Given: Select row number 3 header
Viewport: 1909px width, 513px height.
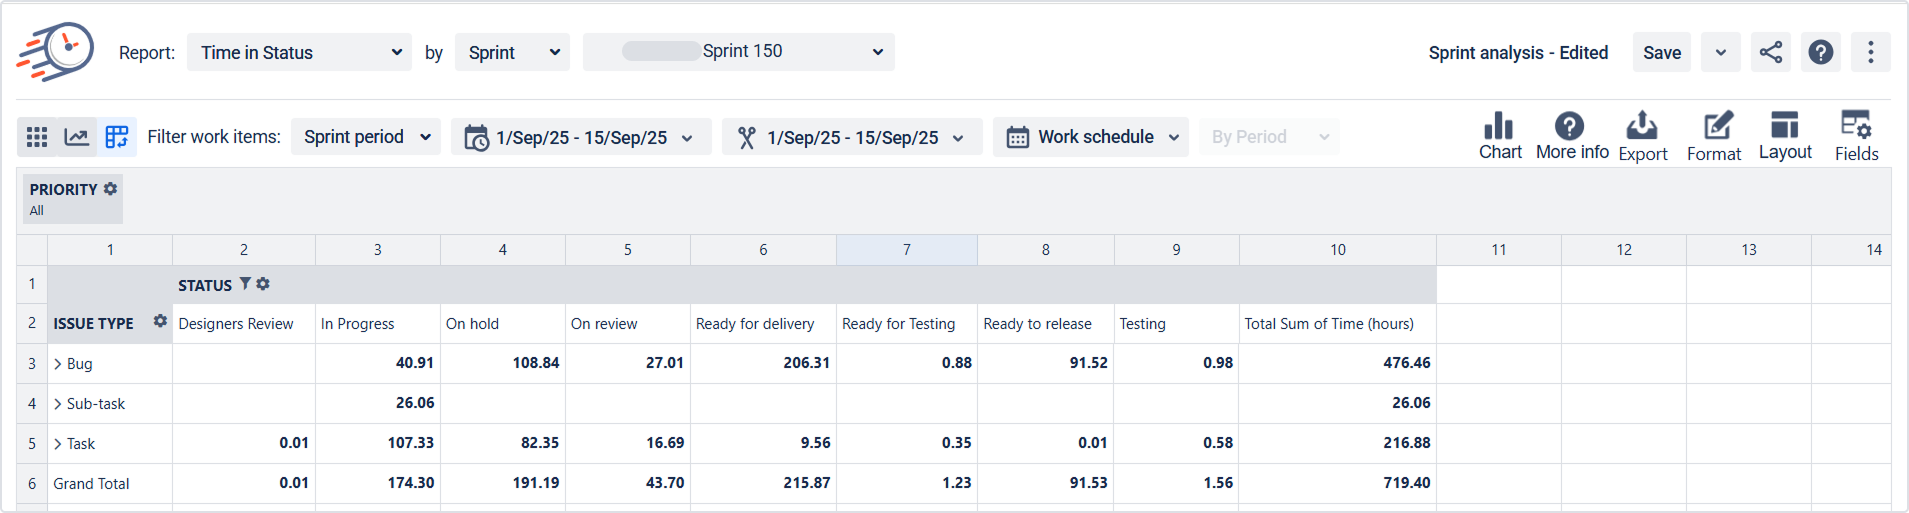Looking at the screenshot, I should 32,364.
